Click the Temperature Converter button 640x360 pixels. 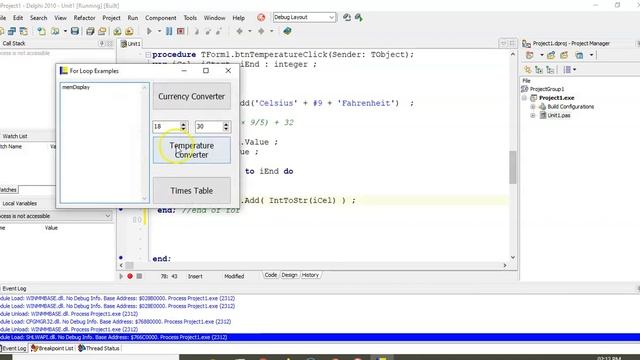(192, 150)
